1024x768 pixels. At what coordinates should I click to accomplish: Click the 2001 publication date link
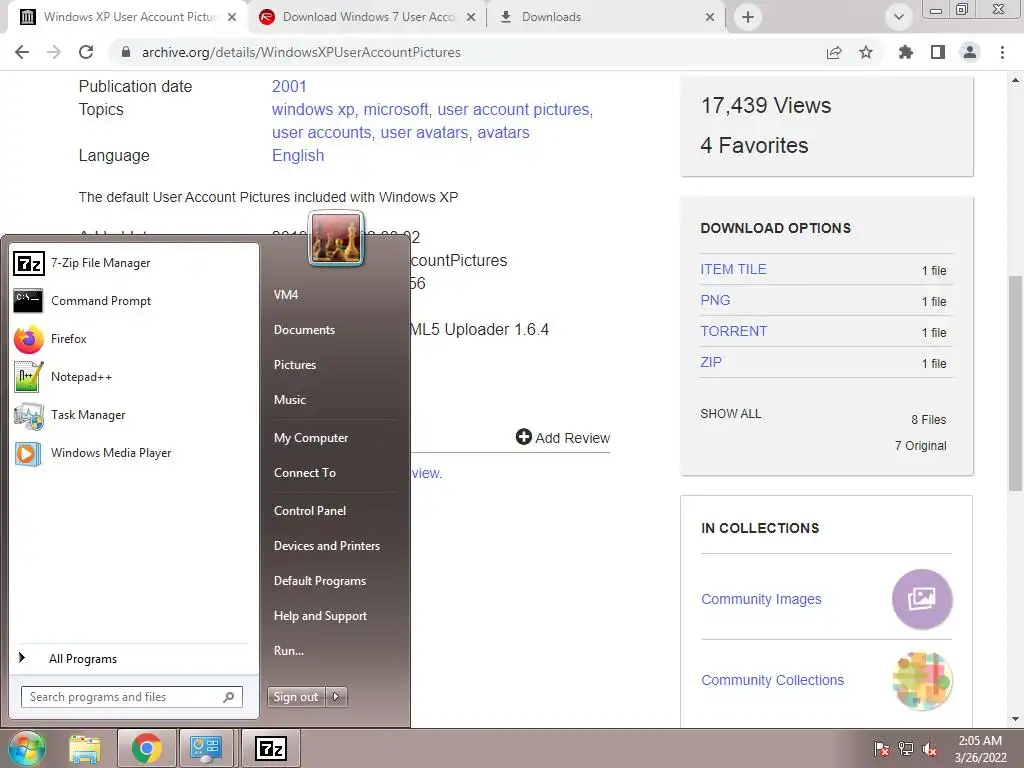[289, 86]
